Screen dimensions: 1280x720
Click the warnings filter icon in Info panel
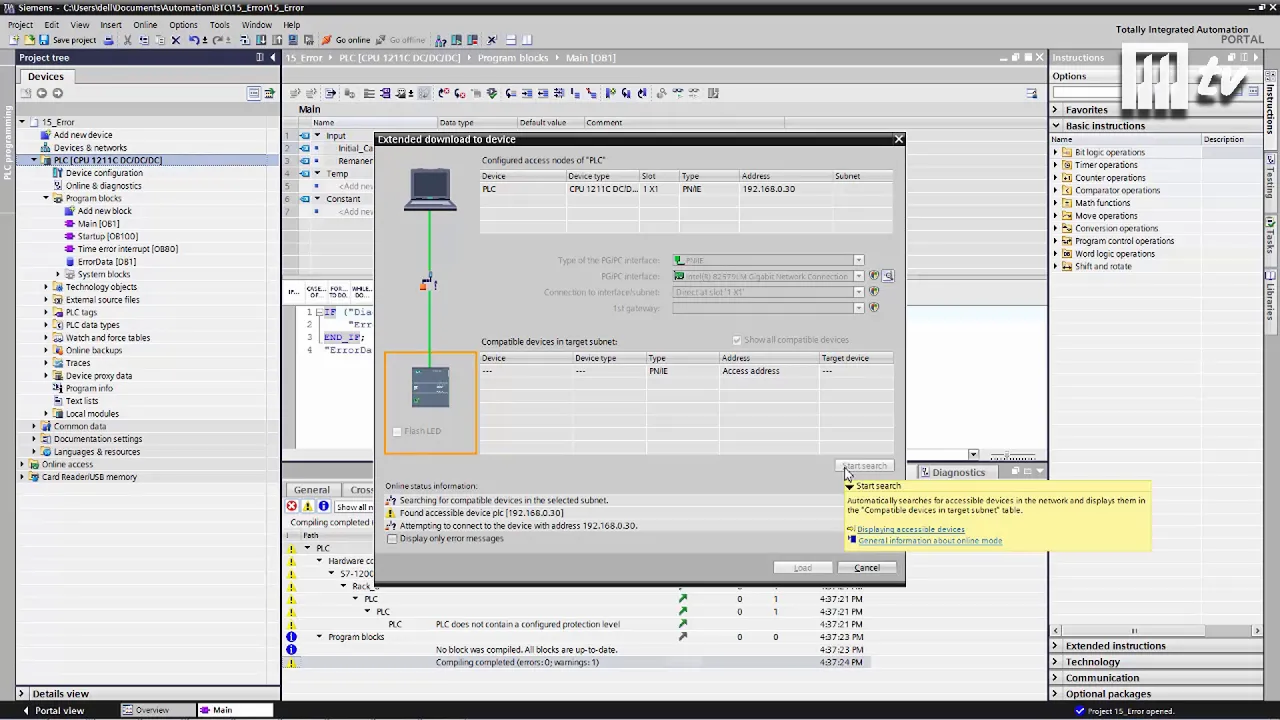point(308,506)
